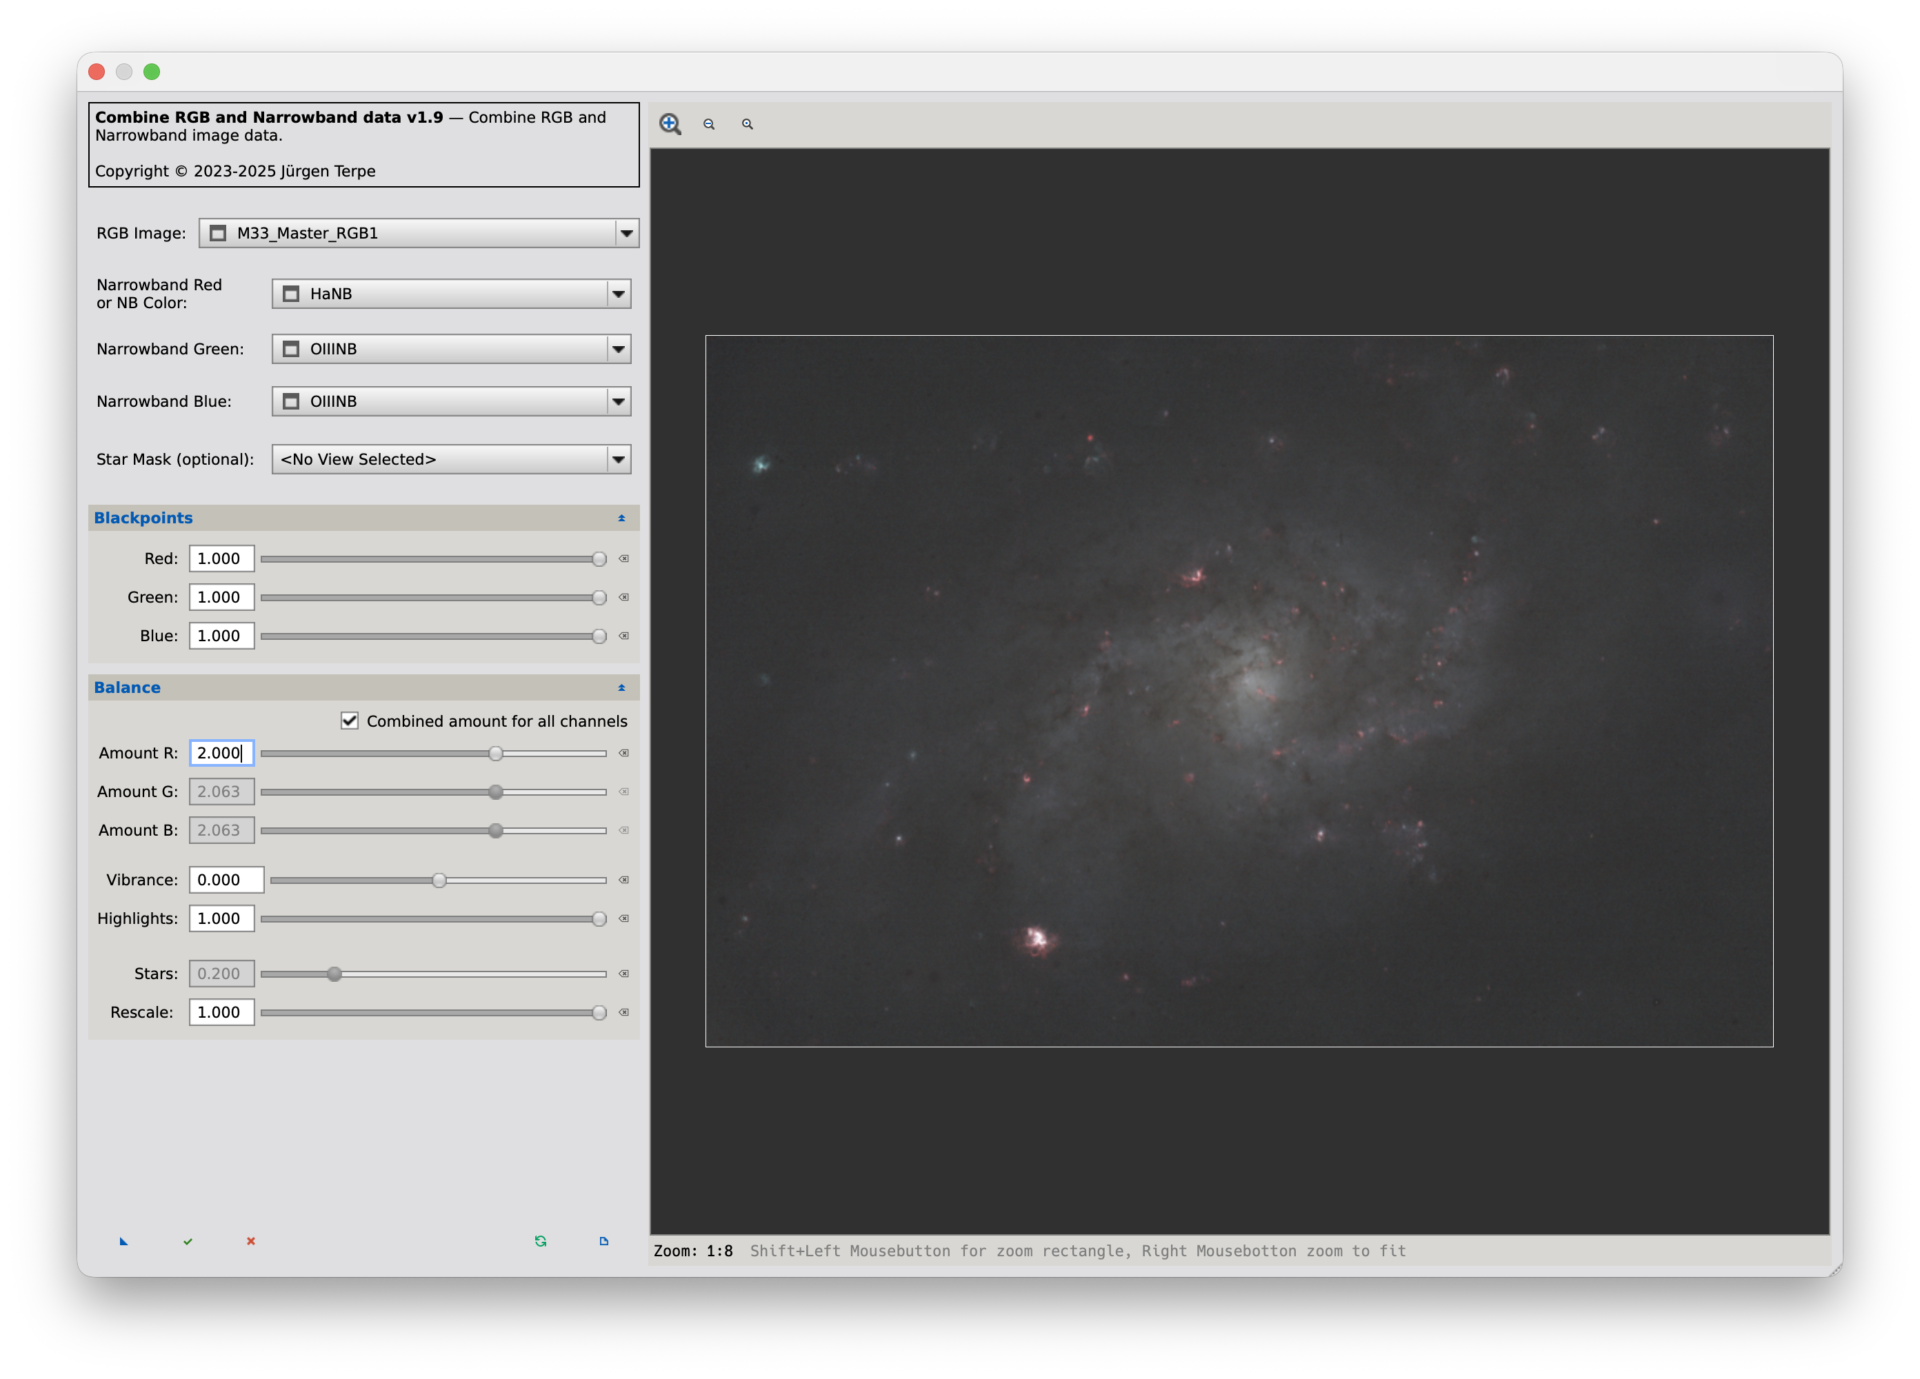Click the Amount R slider handle
This screenshot has height=1379, width=1920.
click(496, 753)
